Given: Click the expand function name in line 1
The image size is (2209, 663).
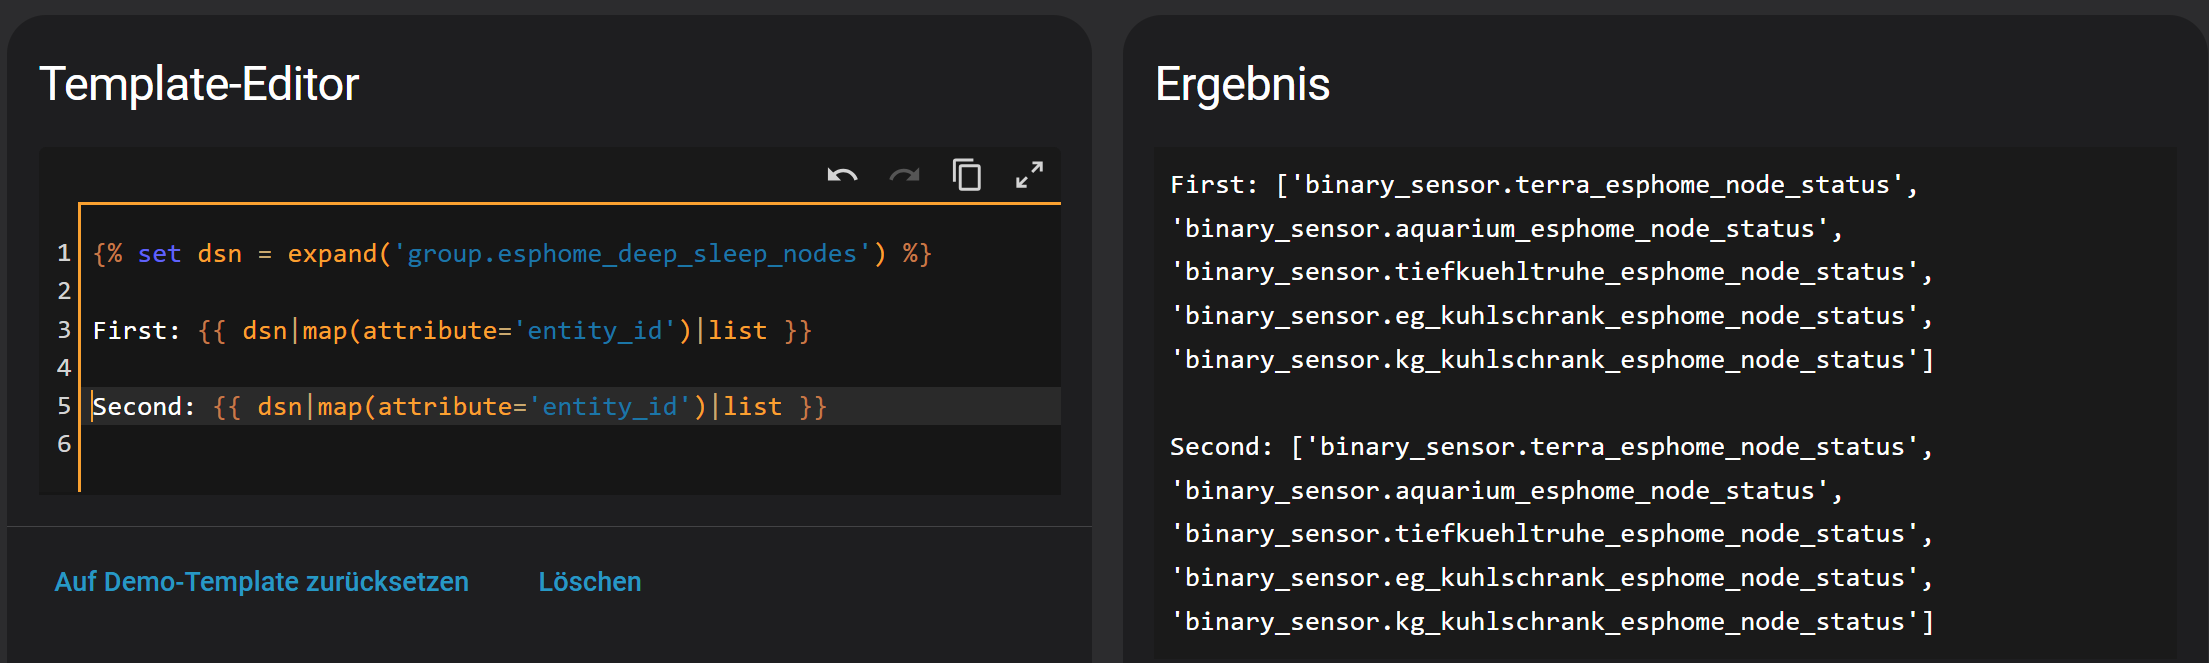Looking at the screenshot, I should (x=332, y=254).
